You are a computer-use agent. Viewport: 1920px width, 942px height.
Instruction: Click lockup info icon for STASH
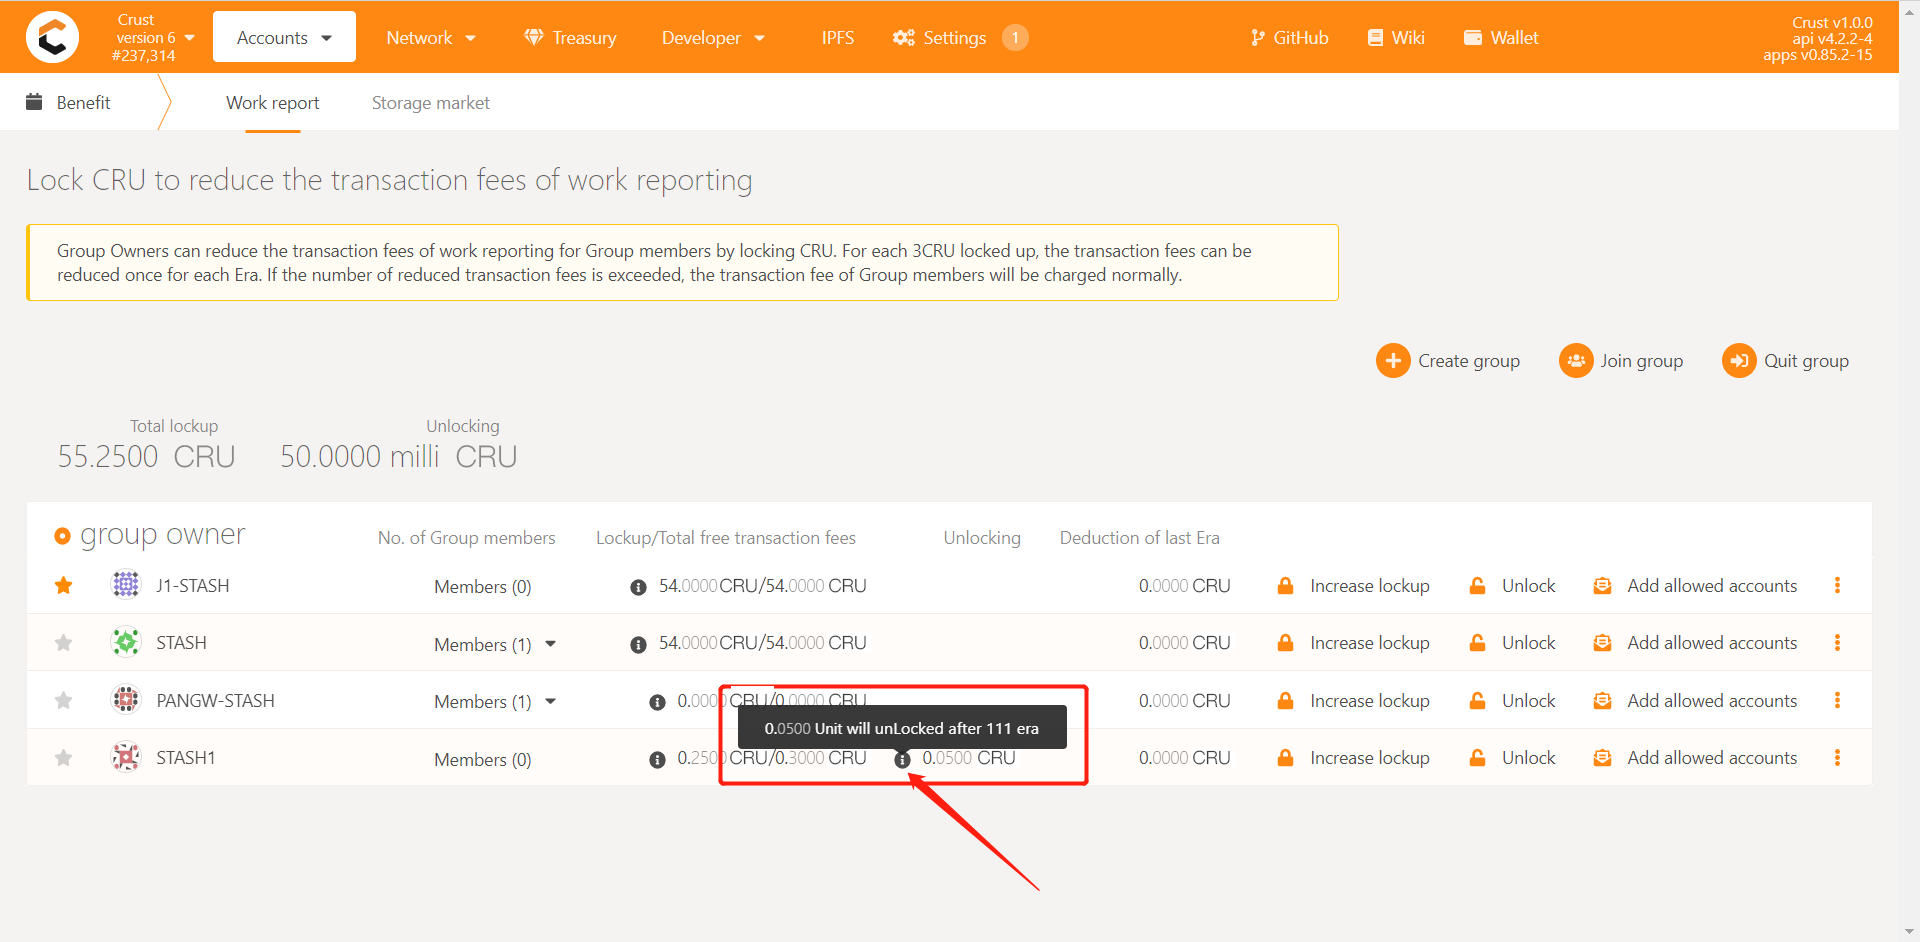click(x=638, y=645)
